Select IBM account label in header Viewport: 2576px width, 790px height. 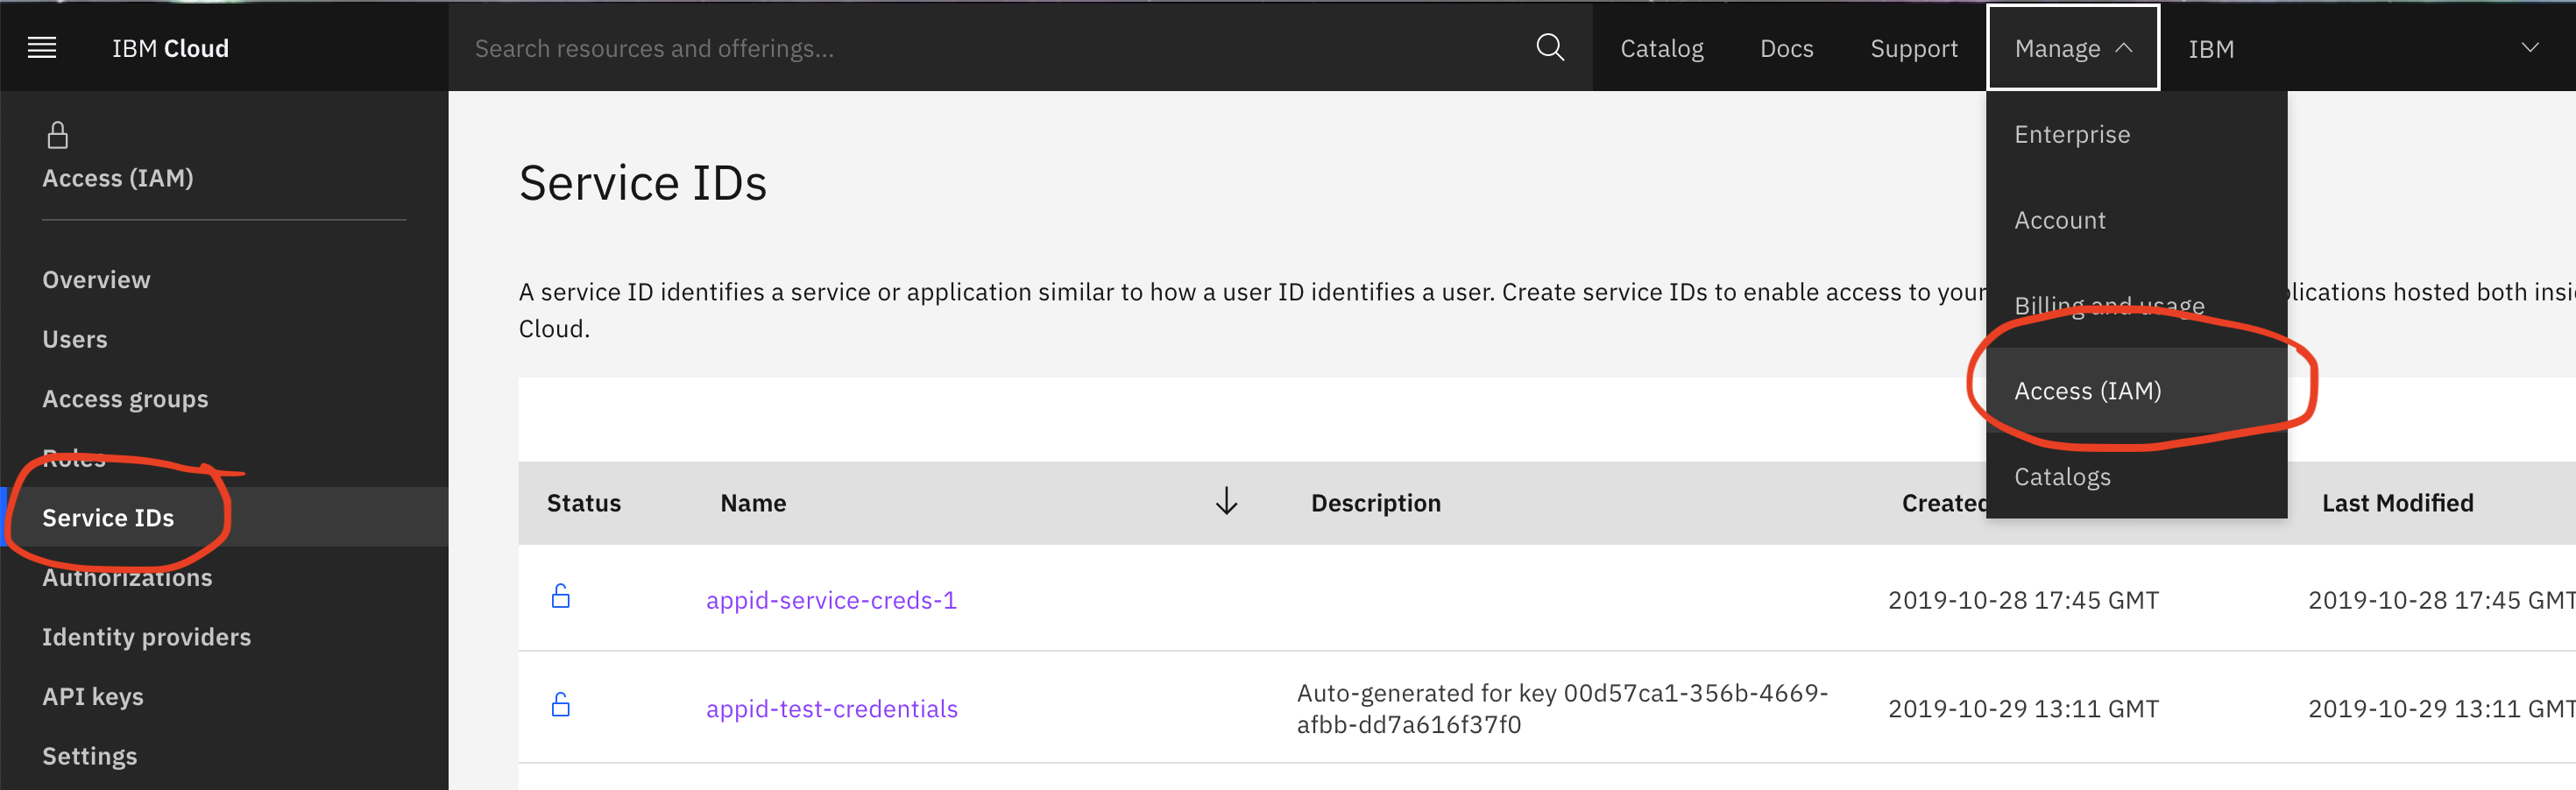point(2210,49)
